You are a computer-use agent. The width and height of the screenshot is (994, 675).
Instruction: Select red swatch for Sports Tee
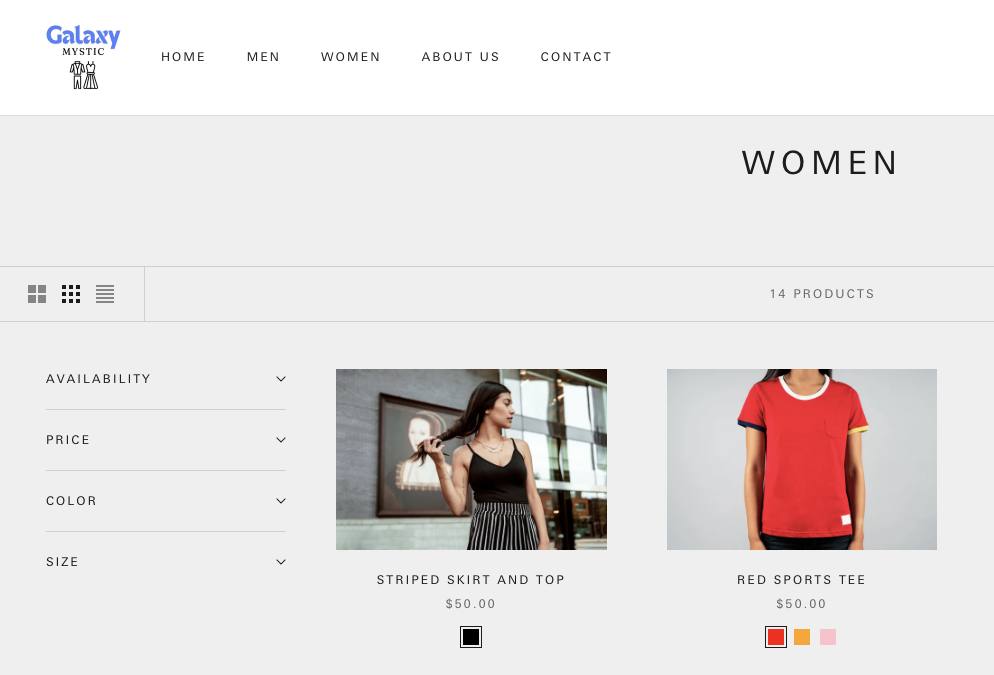point(776,637)
